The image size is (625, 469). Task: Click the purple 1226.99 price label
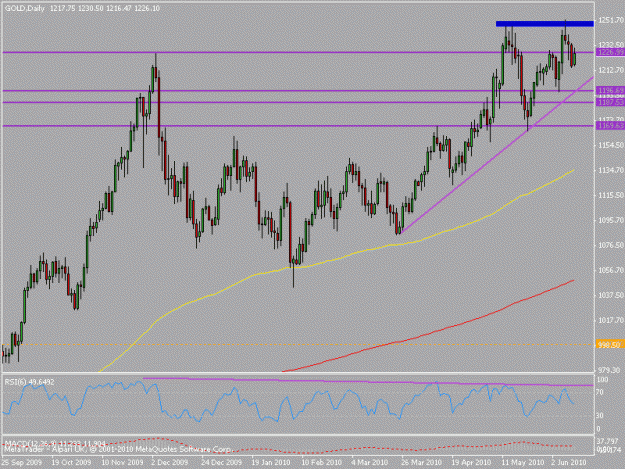[x=610, y=52]
